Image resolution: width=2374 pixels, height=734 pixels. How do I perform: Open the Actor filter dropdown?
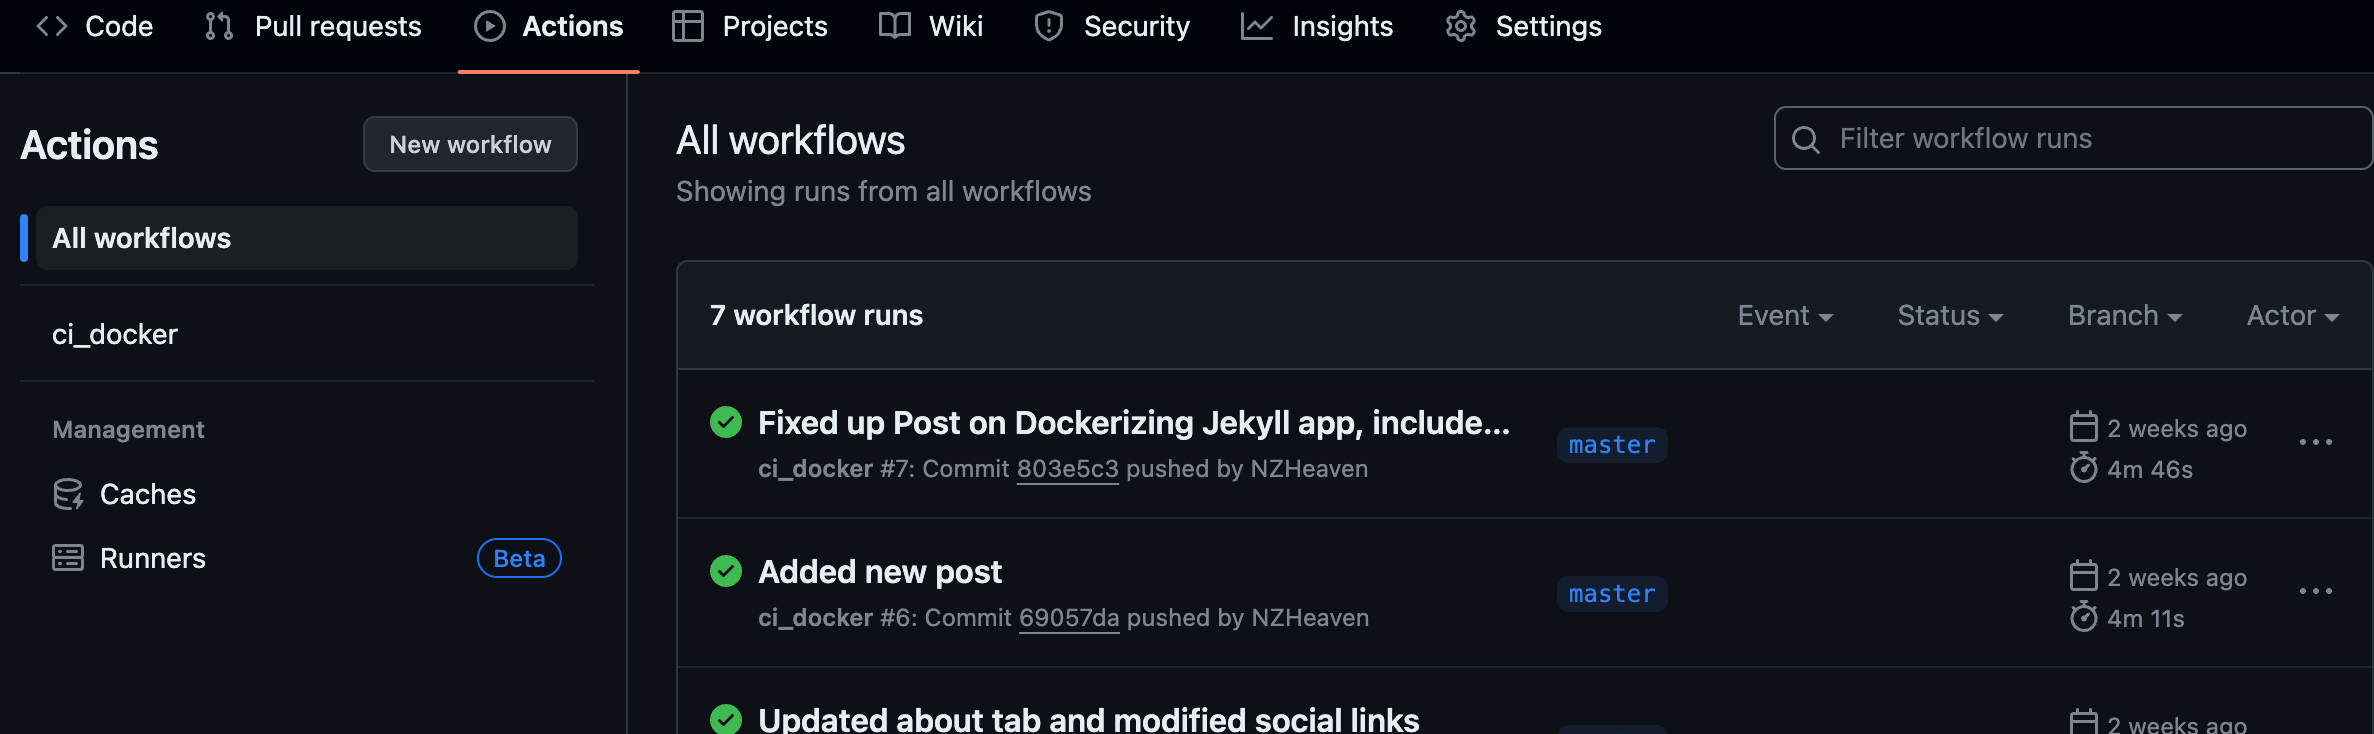point(2292,316)
